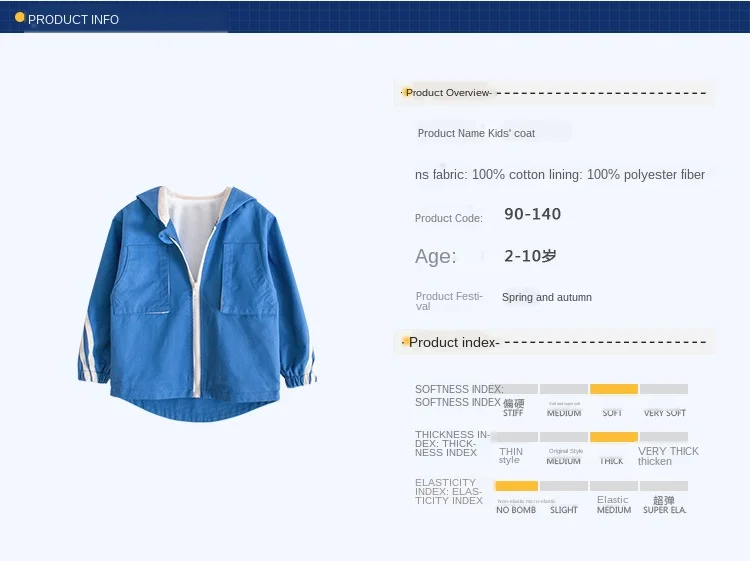Click the STIFF softness label
750x561 pixels.
[513, 413]
